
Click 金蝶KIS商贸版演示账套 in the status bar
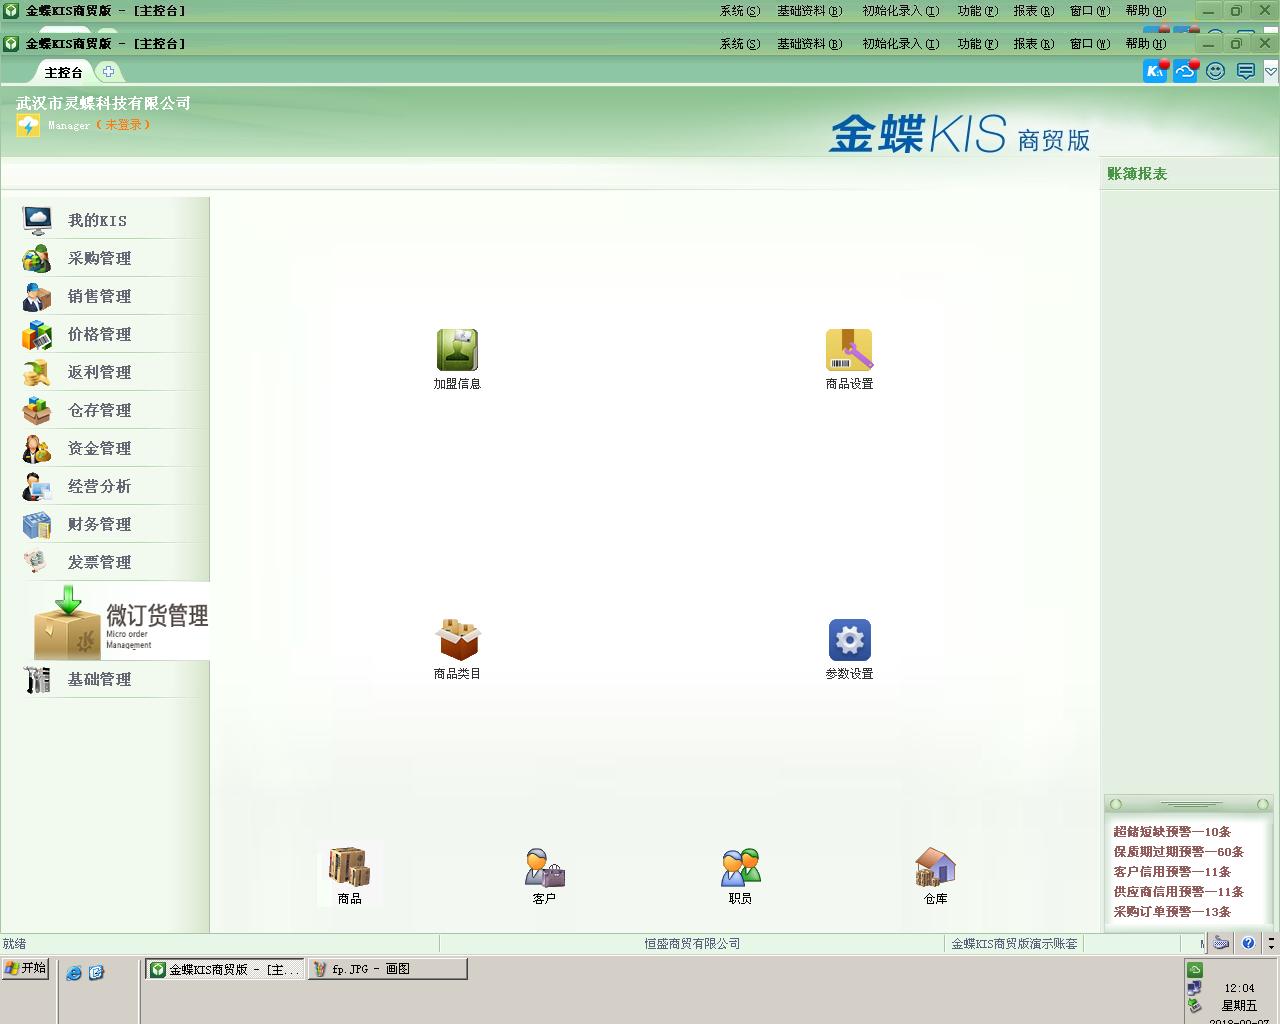point(1014,943)
